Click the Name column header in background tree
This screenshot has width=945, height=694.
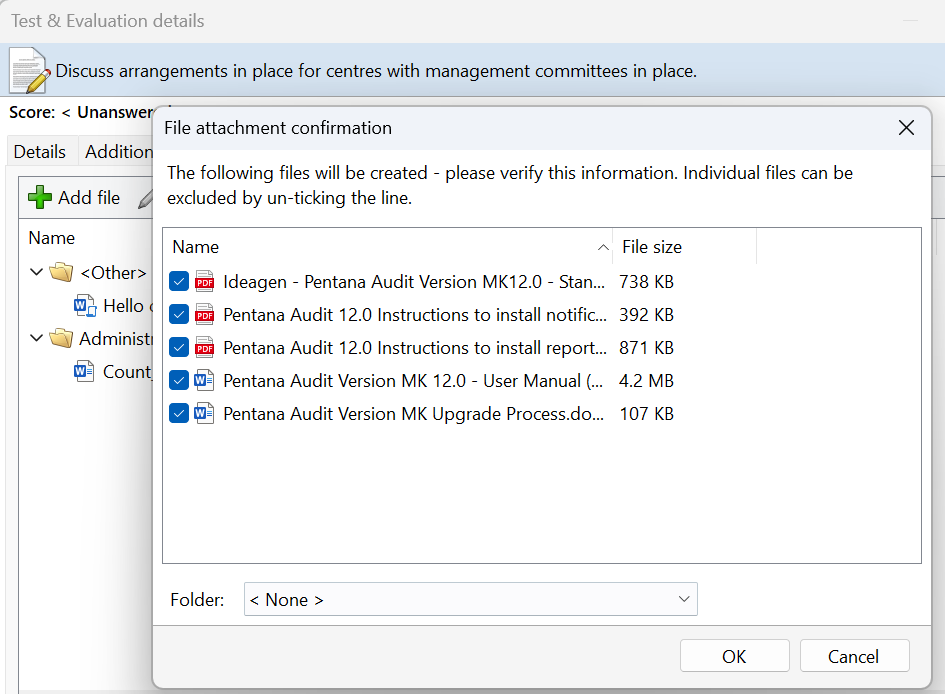tap(52, 238)
